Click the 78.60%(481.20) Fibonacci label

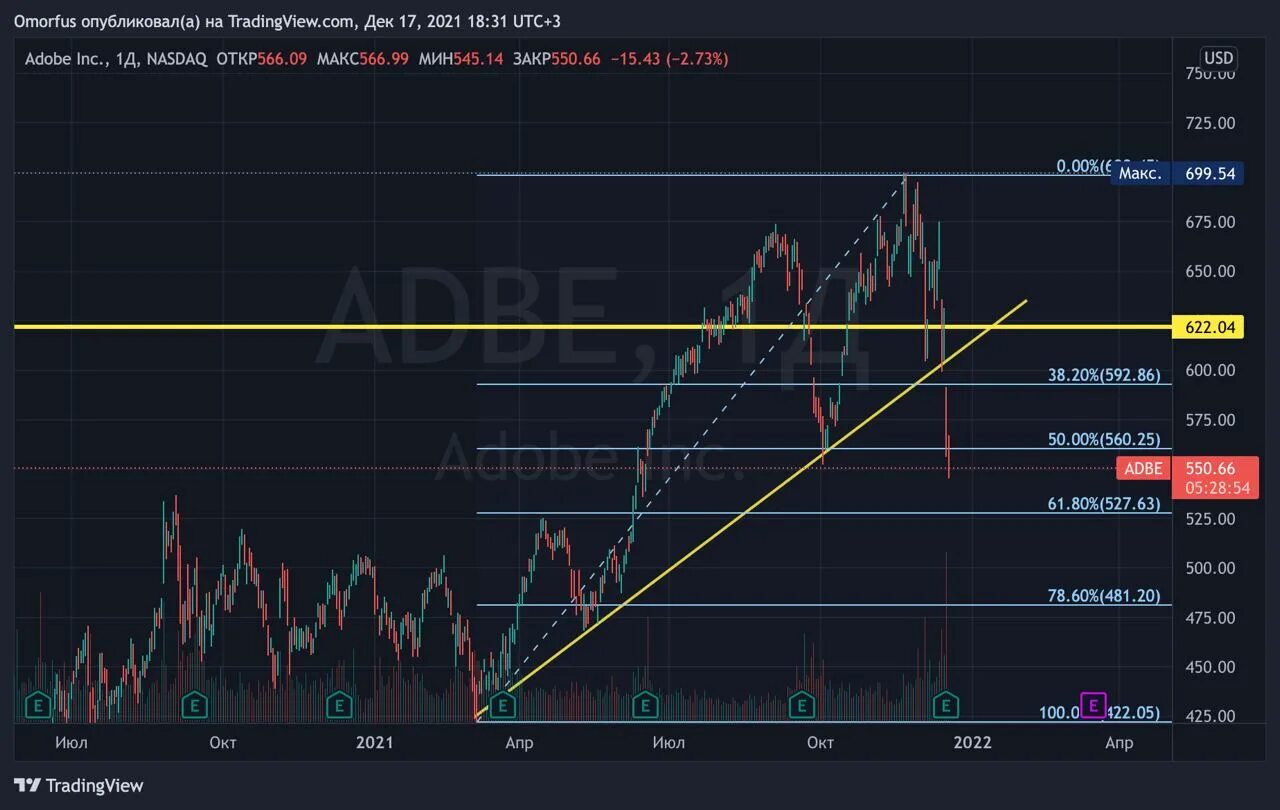click(1104, 596)
